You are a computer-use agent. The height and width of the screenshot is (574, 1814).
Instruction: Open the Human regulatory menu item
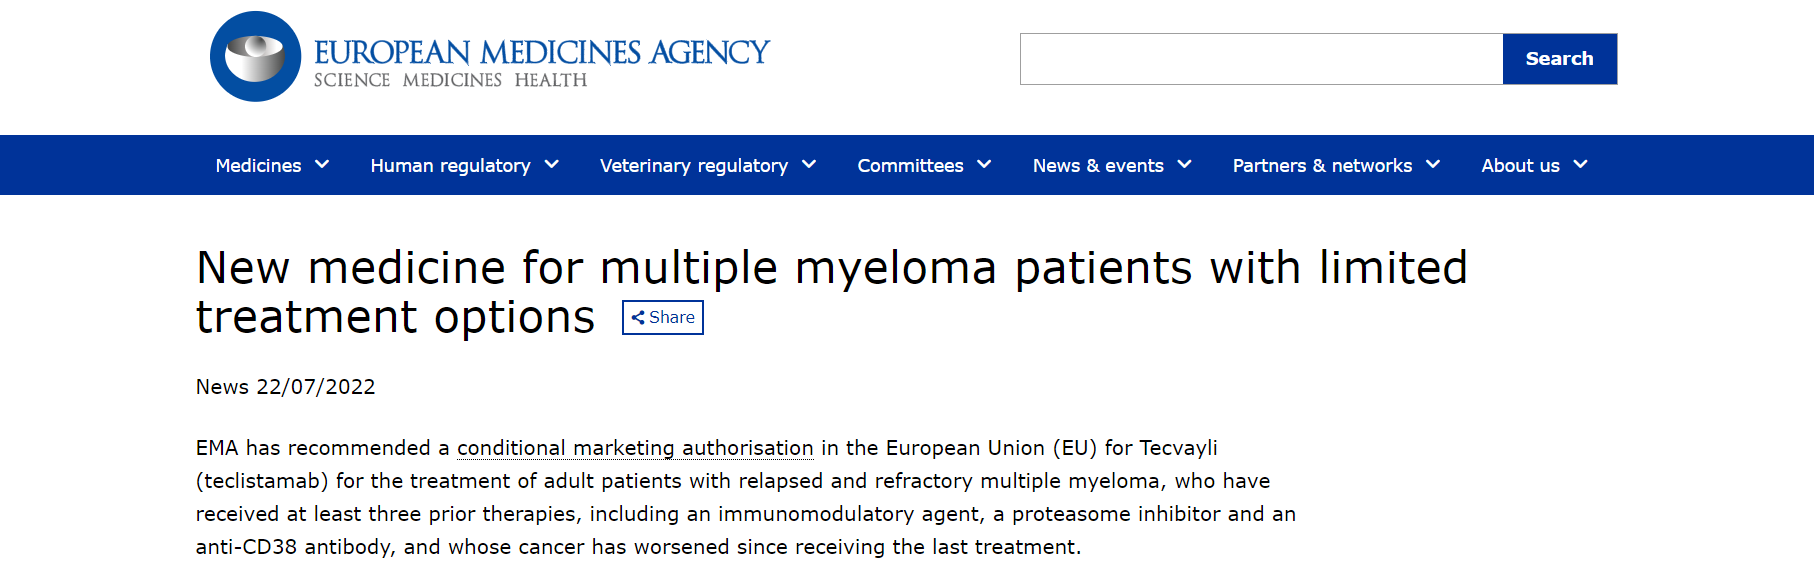[x=451, y=166]
